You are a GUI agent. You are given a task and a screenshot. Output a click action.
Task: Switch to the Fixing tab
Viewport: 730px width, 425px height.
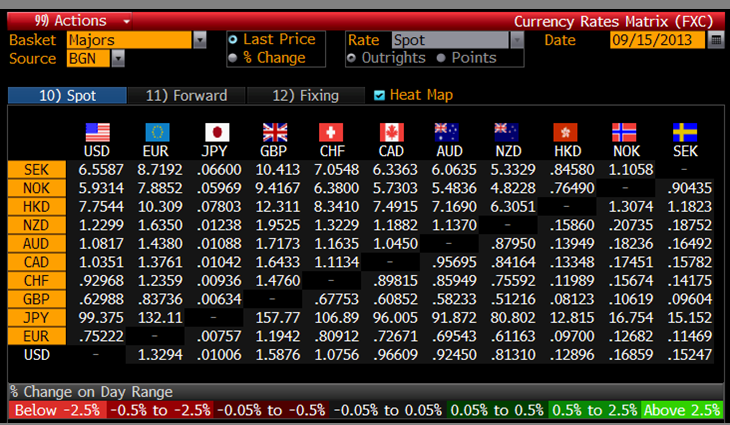[x=305, y=96]
